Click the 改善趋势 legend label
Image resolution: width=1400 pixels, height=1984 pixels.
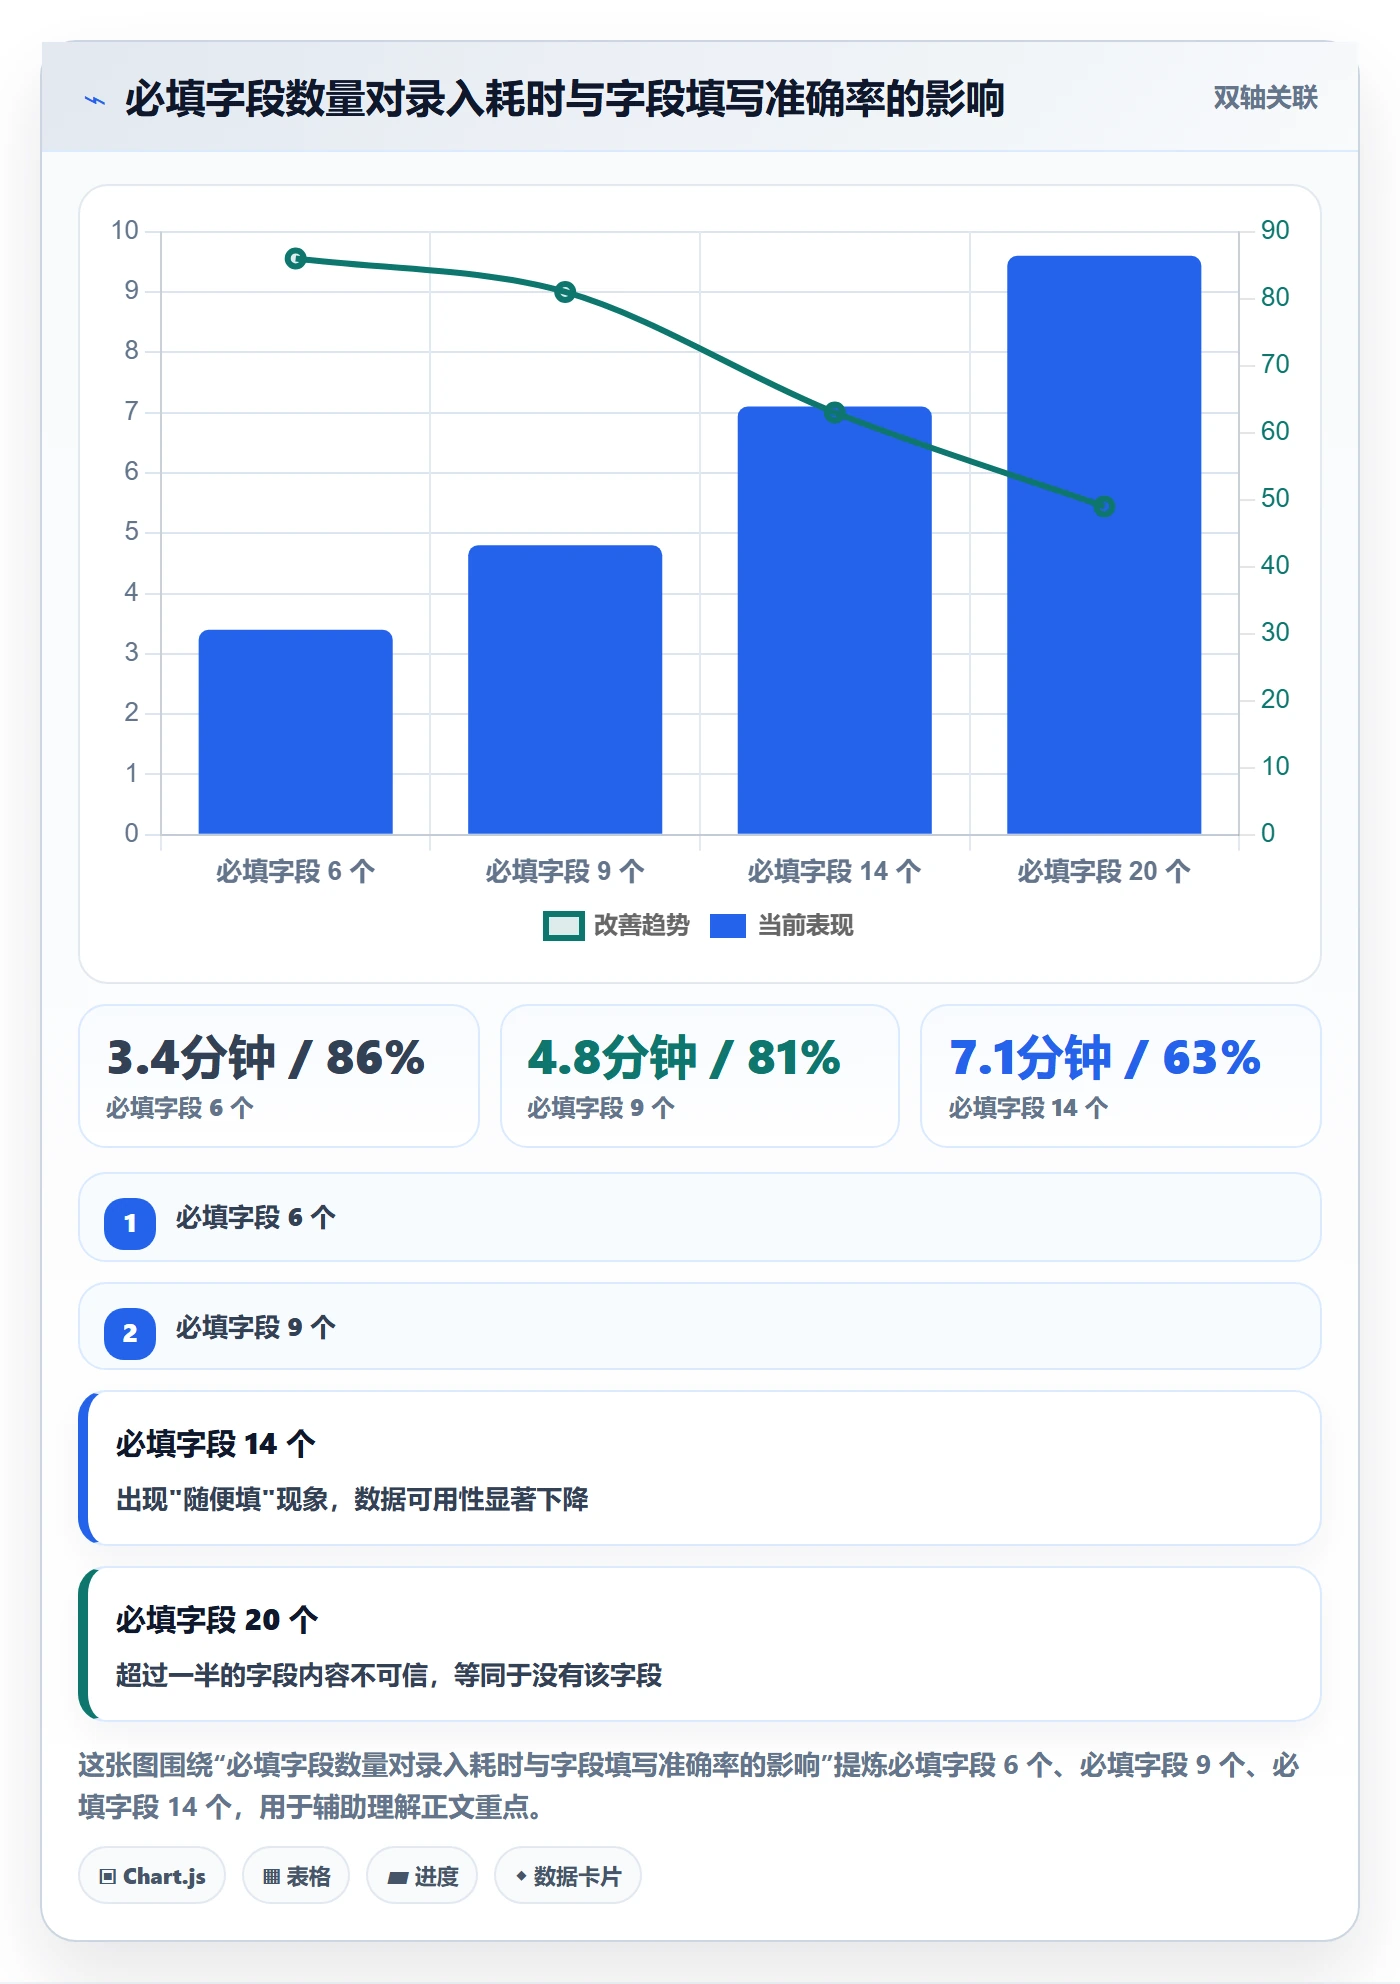point(642,926)
